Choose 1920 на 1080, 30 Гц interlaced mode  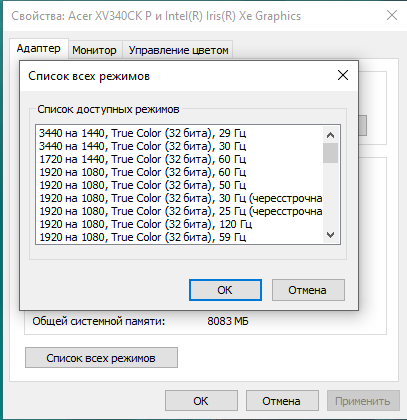(179, 198)
